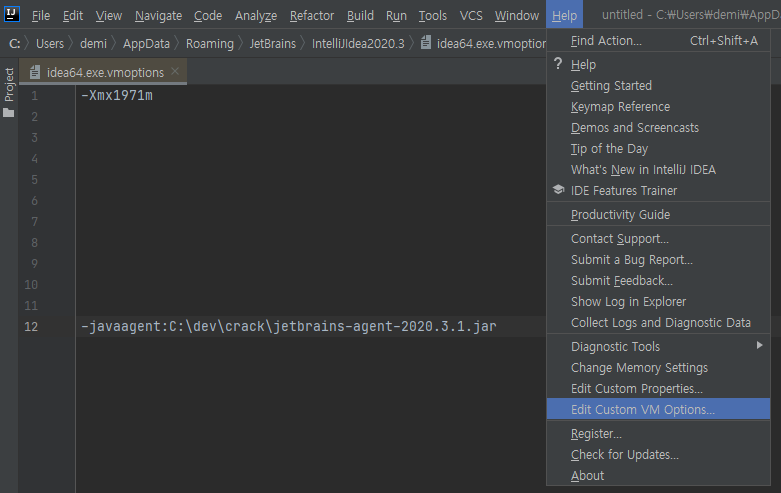Open the Analyze menu

pos(256,16)
